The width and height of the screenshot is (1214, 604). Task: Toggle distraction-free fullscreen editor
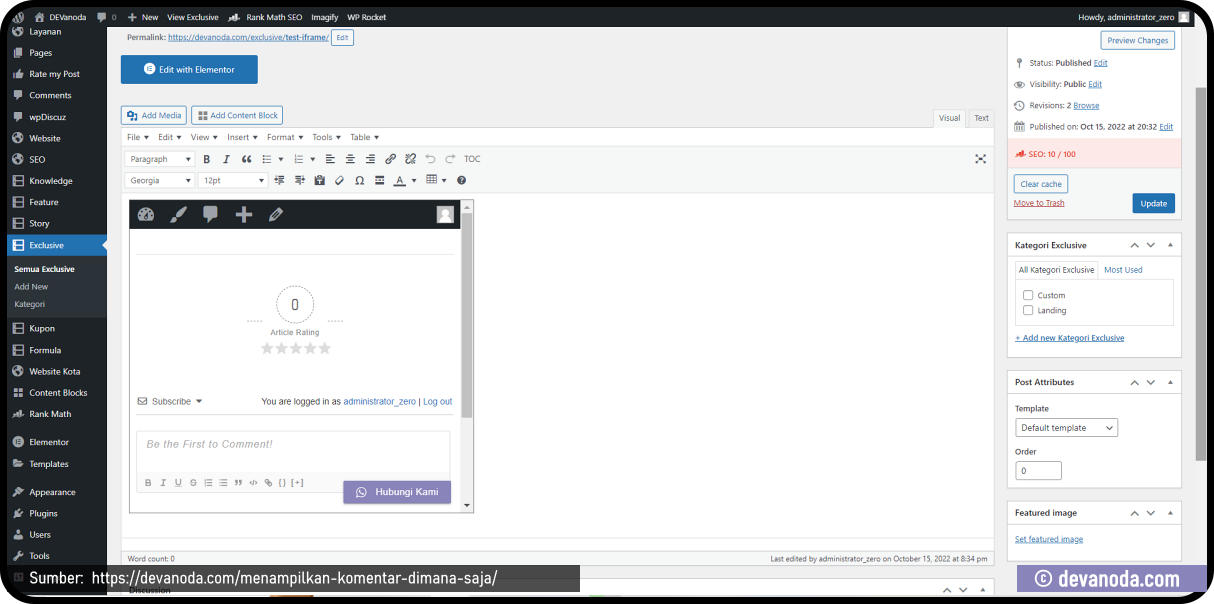point(980,159)
